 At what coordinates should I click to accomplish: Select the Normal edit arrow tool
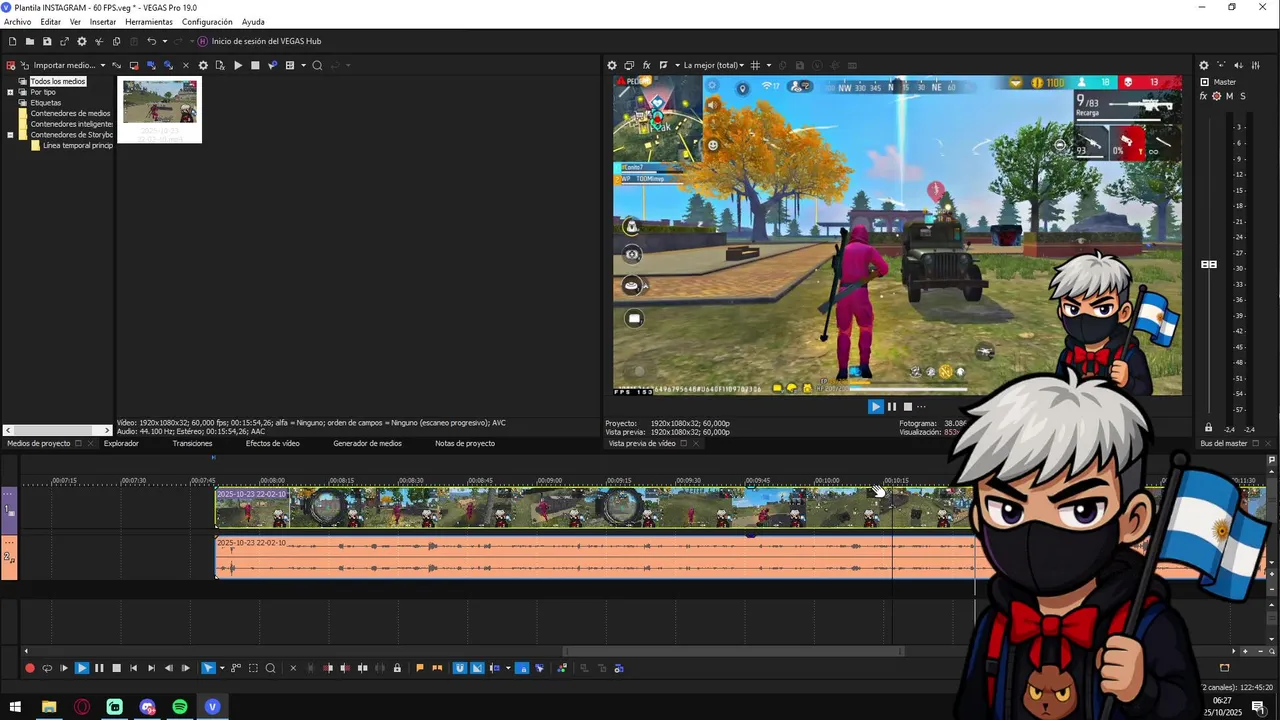click(208, 668)
